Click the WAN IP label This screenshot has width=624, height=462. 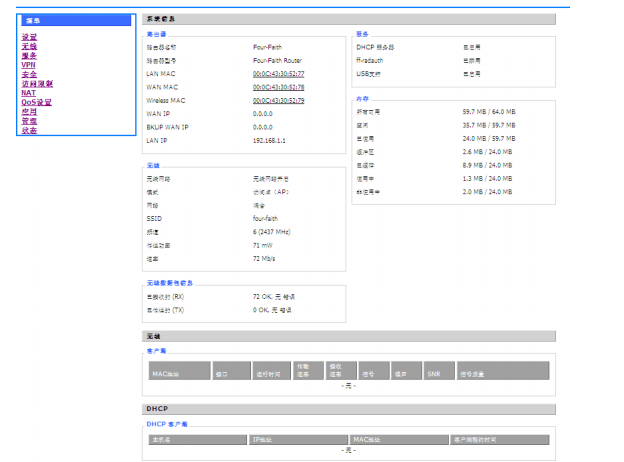158,114
